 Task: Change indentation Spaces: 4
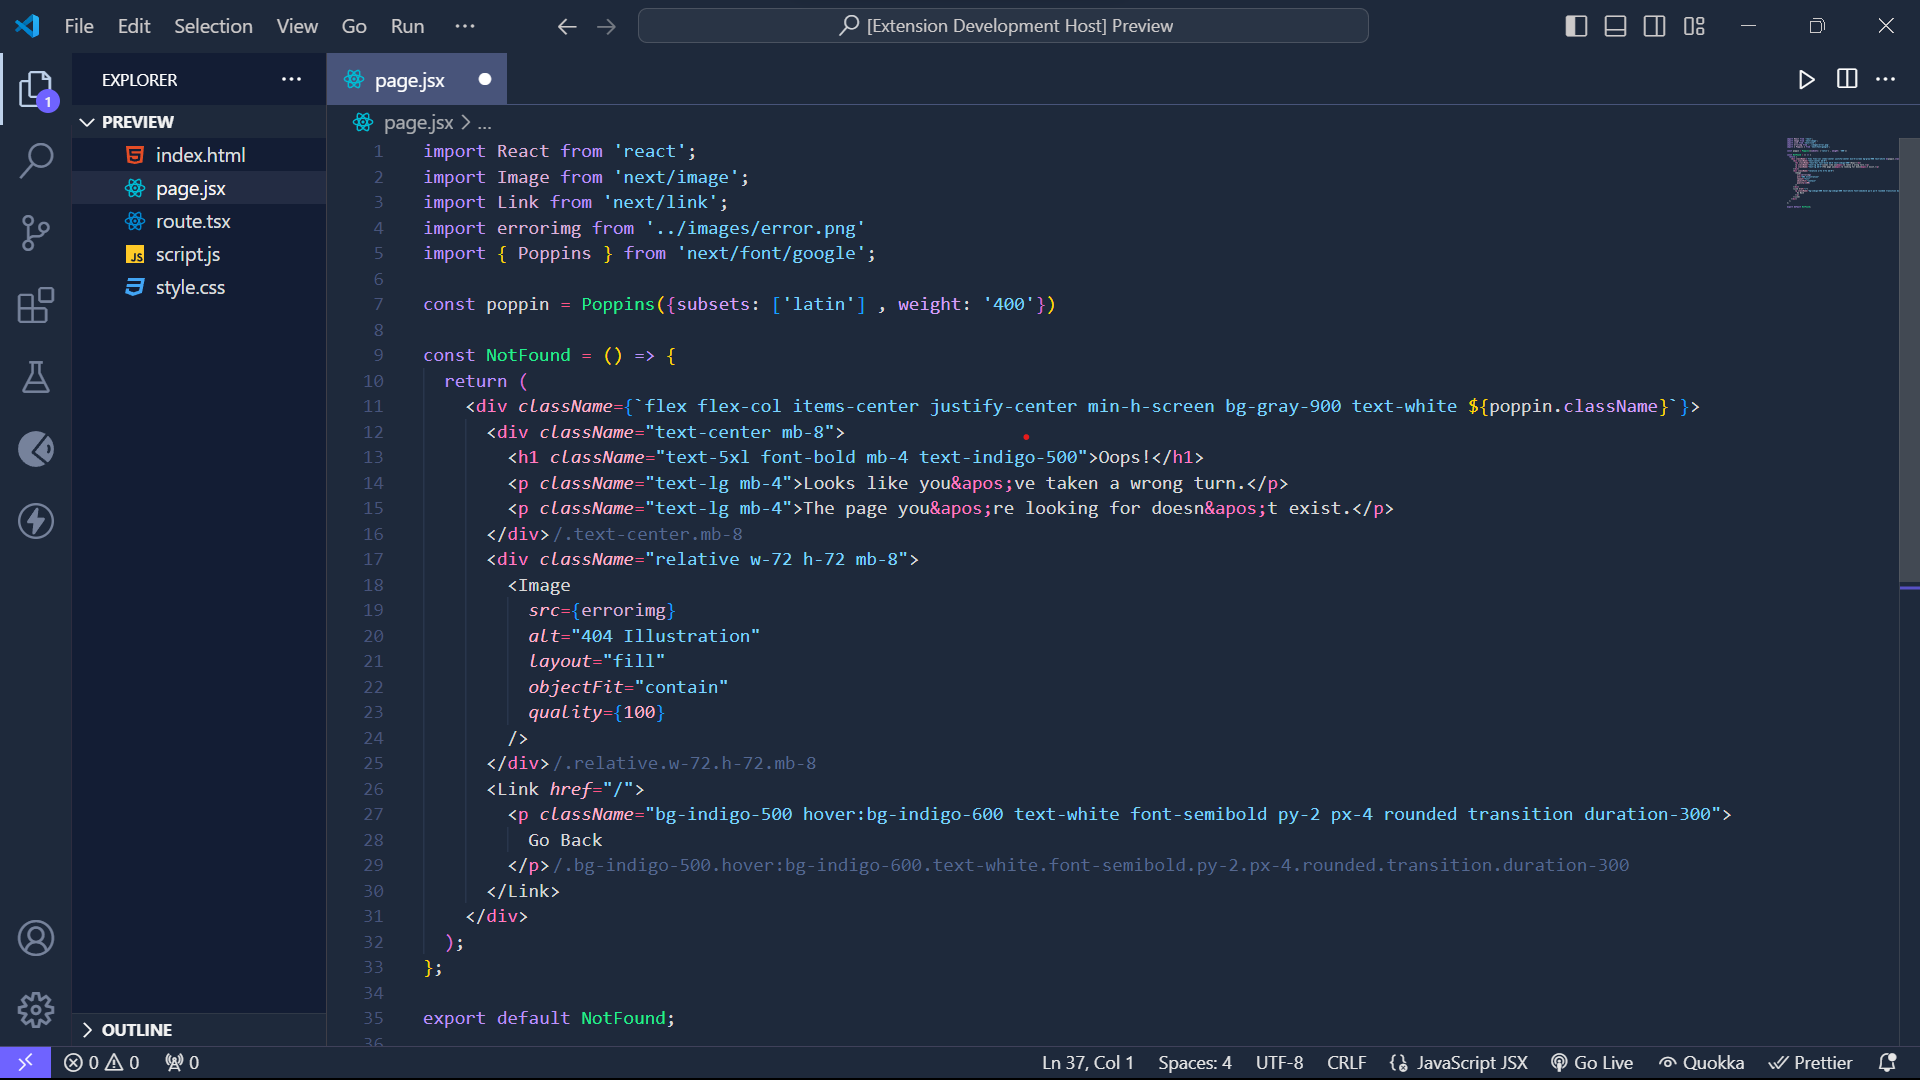[x=1194, y=1062]
